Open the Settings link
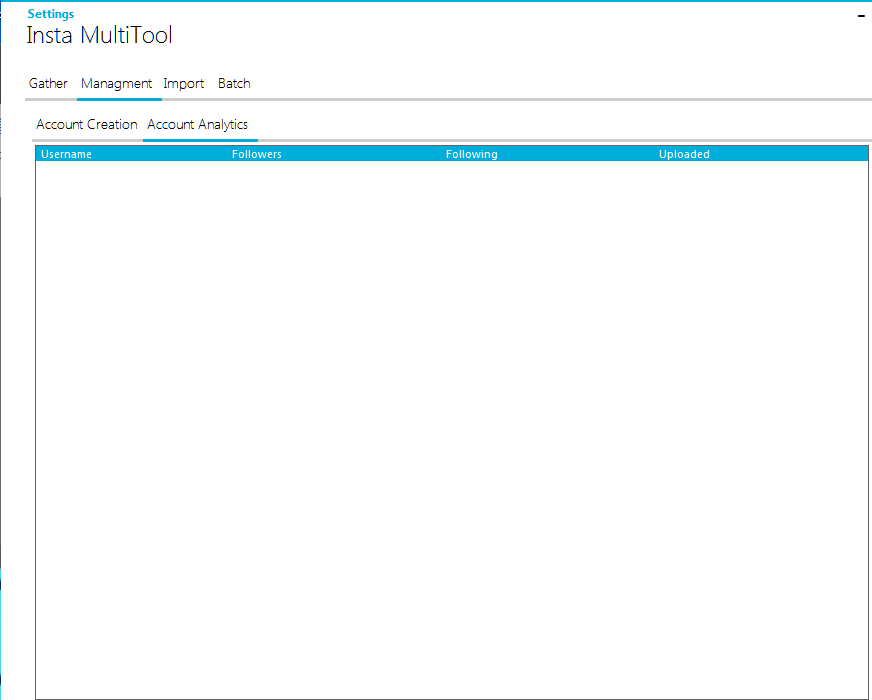The width and height of the screenshot is (872, 700). click(x=51, y=14)
